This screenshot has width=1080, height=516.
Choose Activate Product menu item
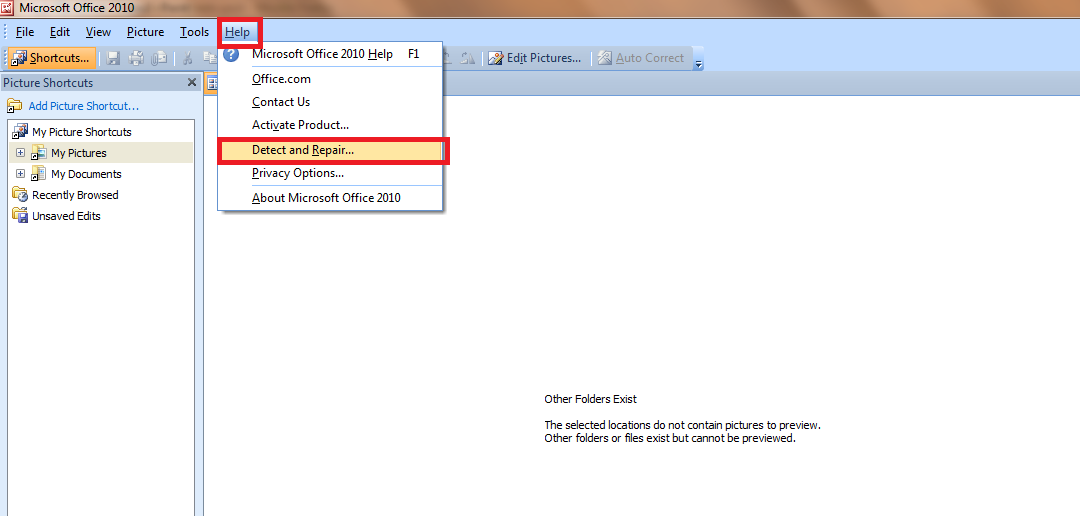(x=330, y=125)
